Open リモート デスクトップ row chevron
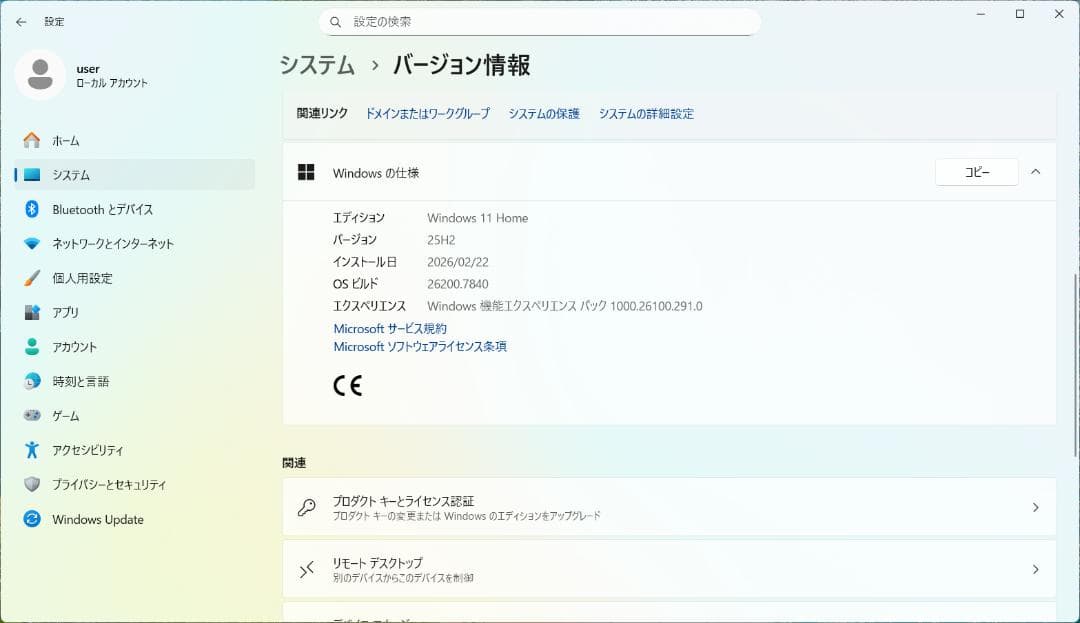The width and height of the screenshot is (1080, 623). point(1035,569)
